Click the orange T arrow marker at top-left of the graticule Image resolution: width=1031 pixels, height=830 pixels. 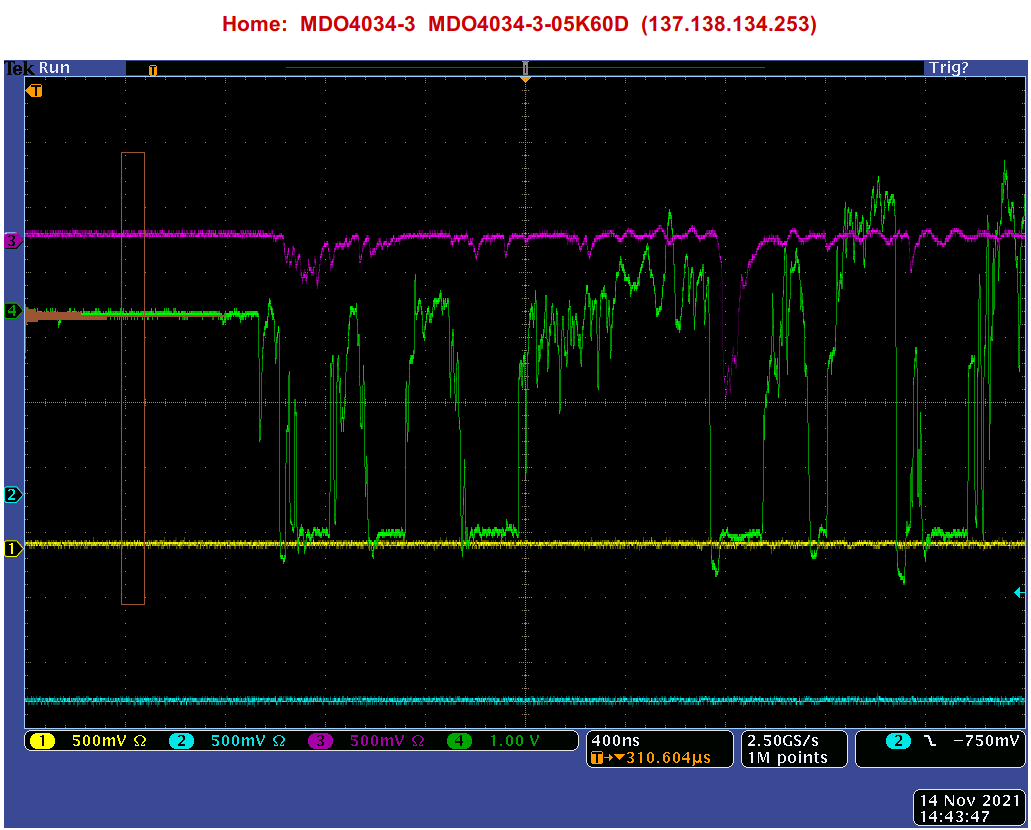coord(35,91)
